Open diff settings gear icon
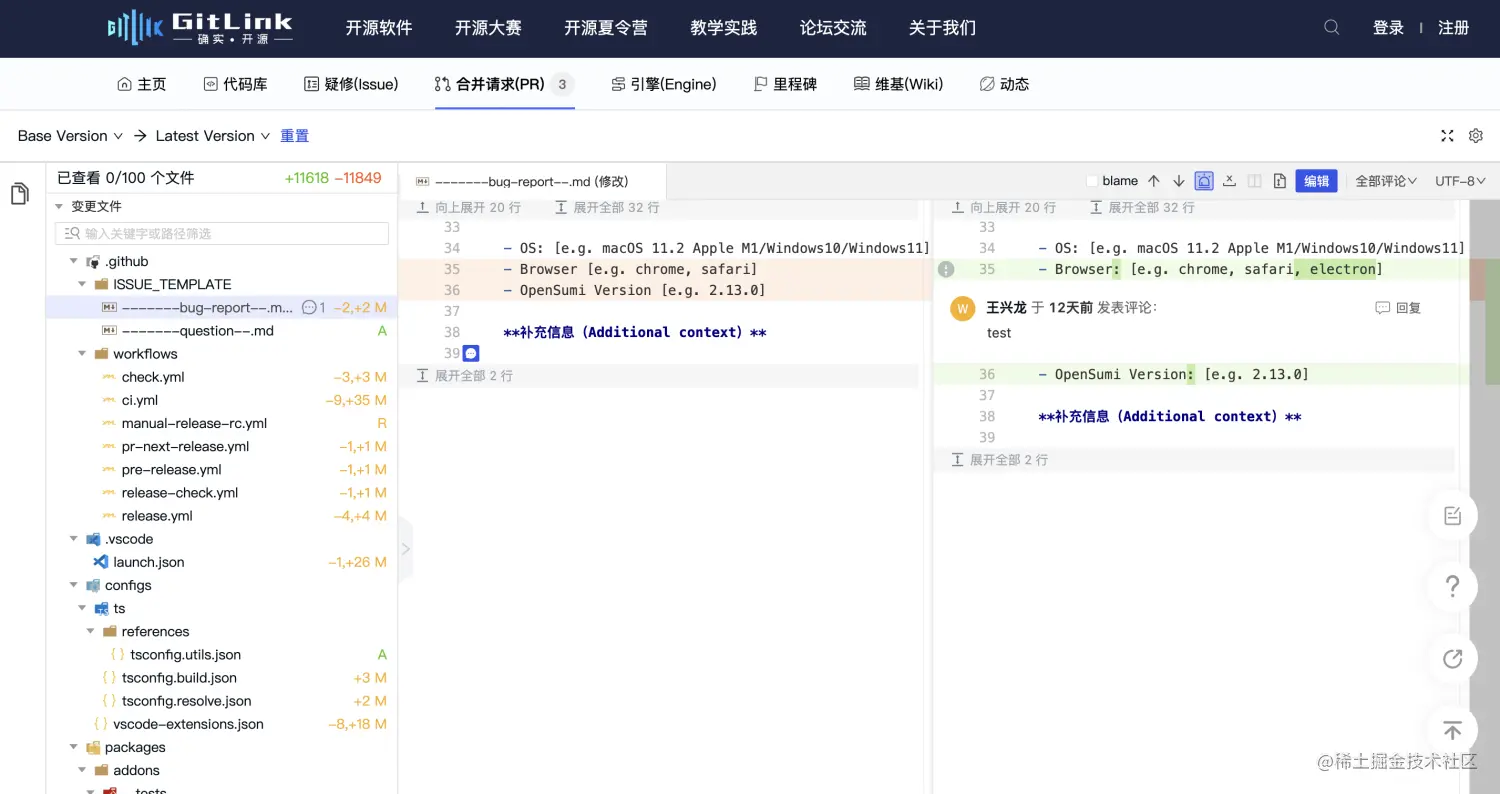The width and height of the screenshot is (1500, 794). pos(1476,136)
